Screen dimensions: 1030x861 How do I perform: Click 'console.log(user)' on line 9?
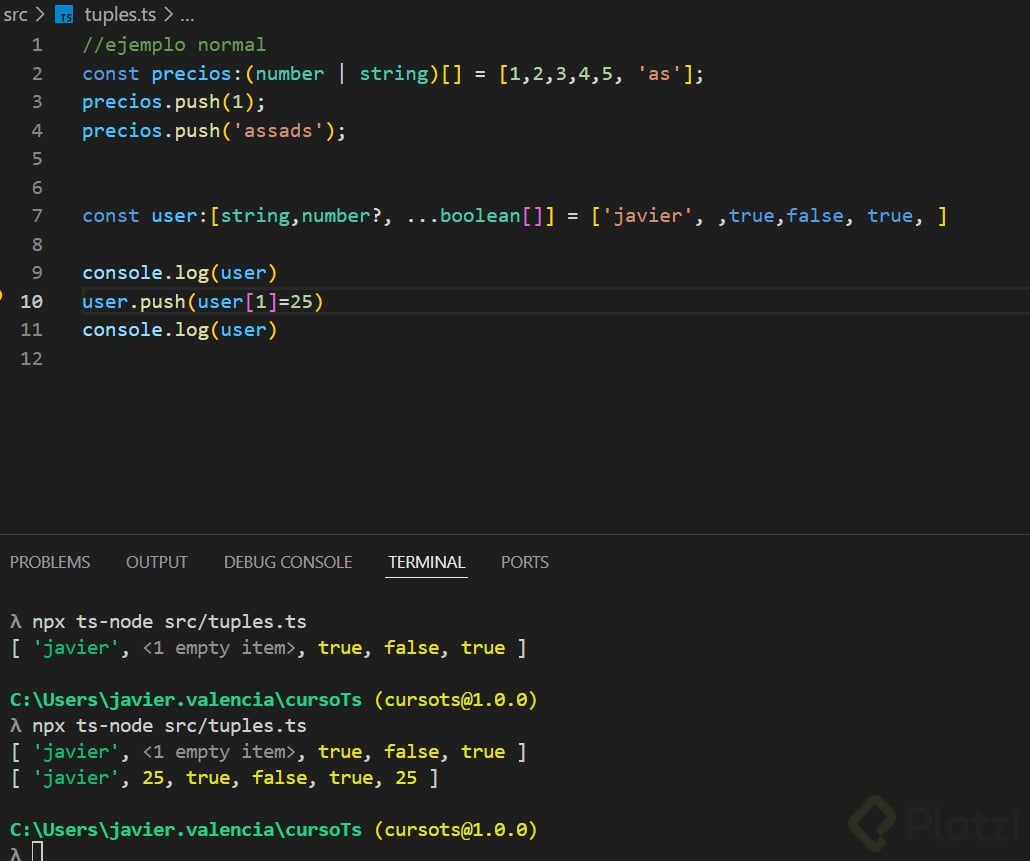180,273
